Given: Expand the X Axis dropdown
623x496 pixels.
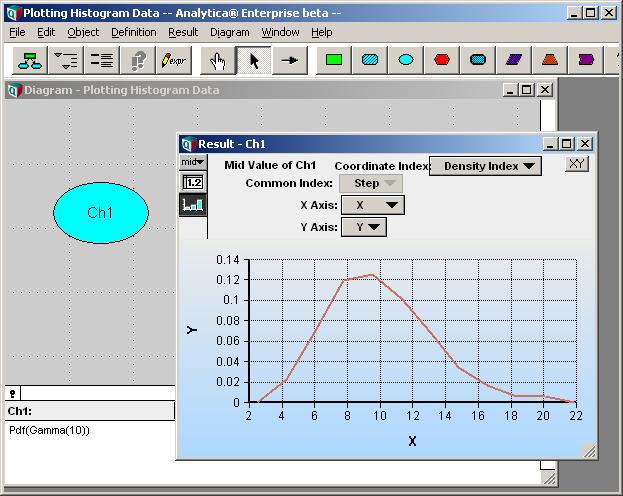Looking at the screenshot, I should (x=373, y=205).
